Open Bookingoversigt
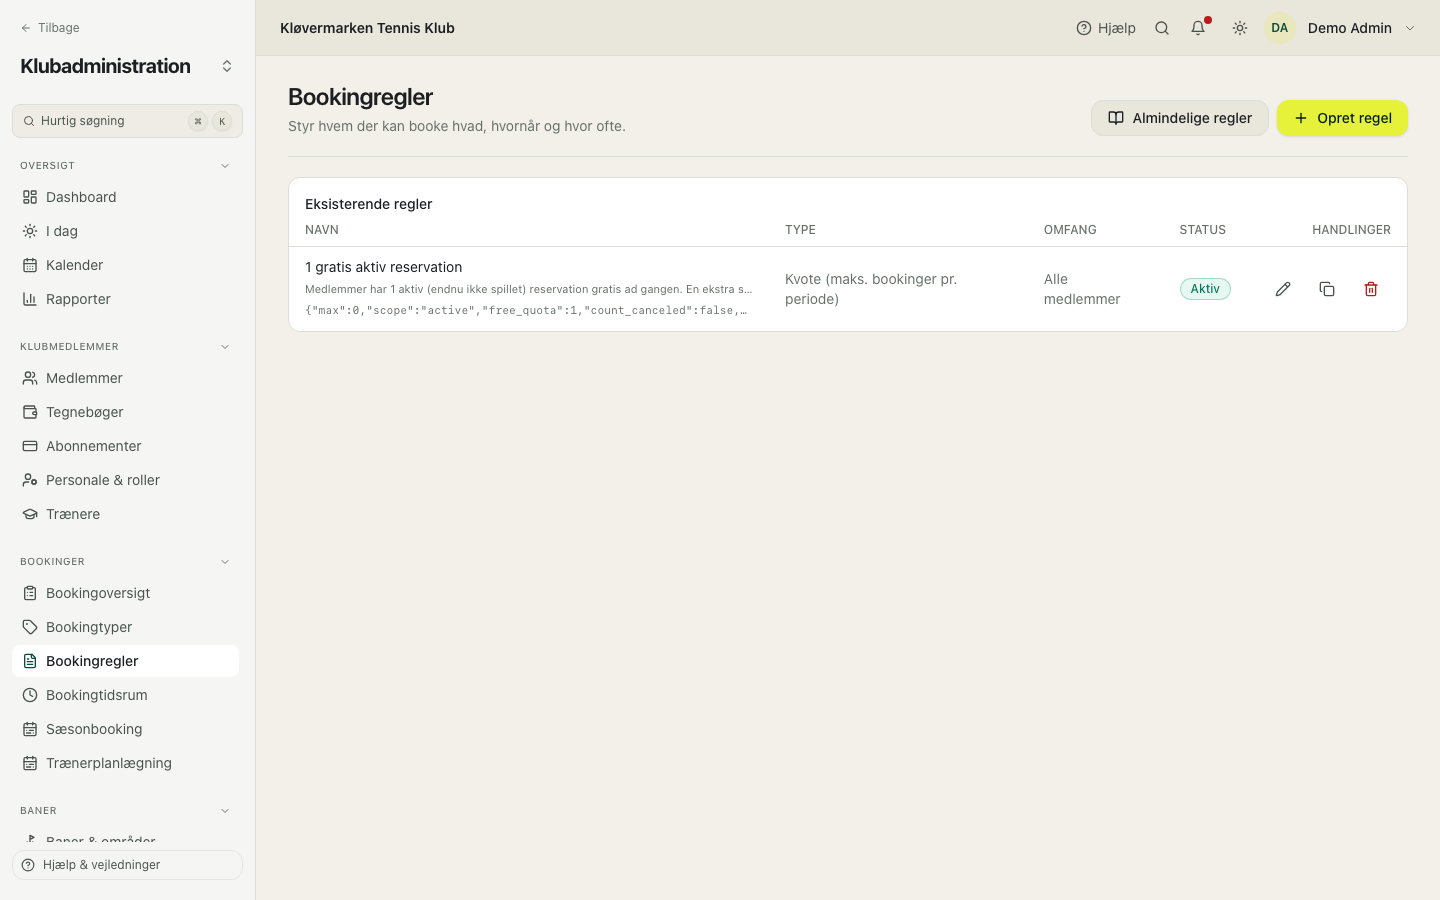Image resolution: width=1440 pixels, height=900 pixels. pos(125,593)
